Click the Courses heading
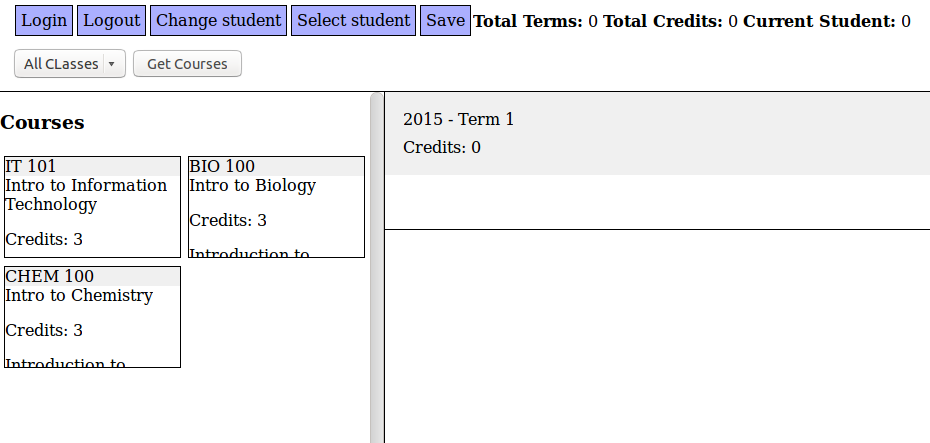The width and height of the screenshot is (930, 443). 42,123
